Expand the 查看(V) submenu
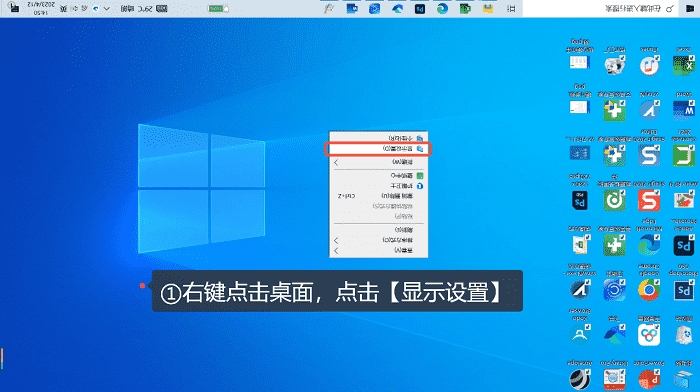 (x=379, y=250)
